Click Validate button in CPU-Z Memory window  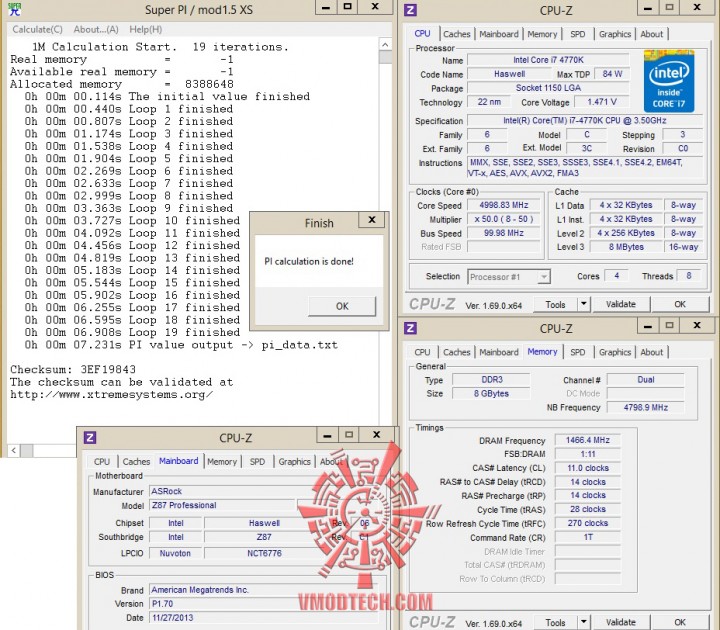coord(621,623)
